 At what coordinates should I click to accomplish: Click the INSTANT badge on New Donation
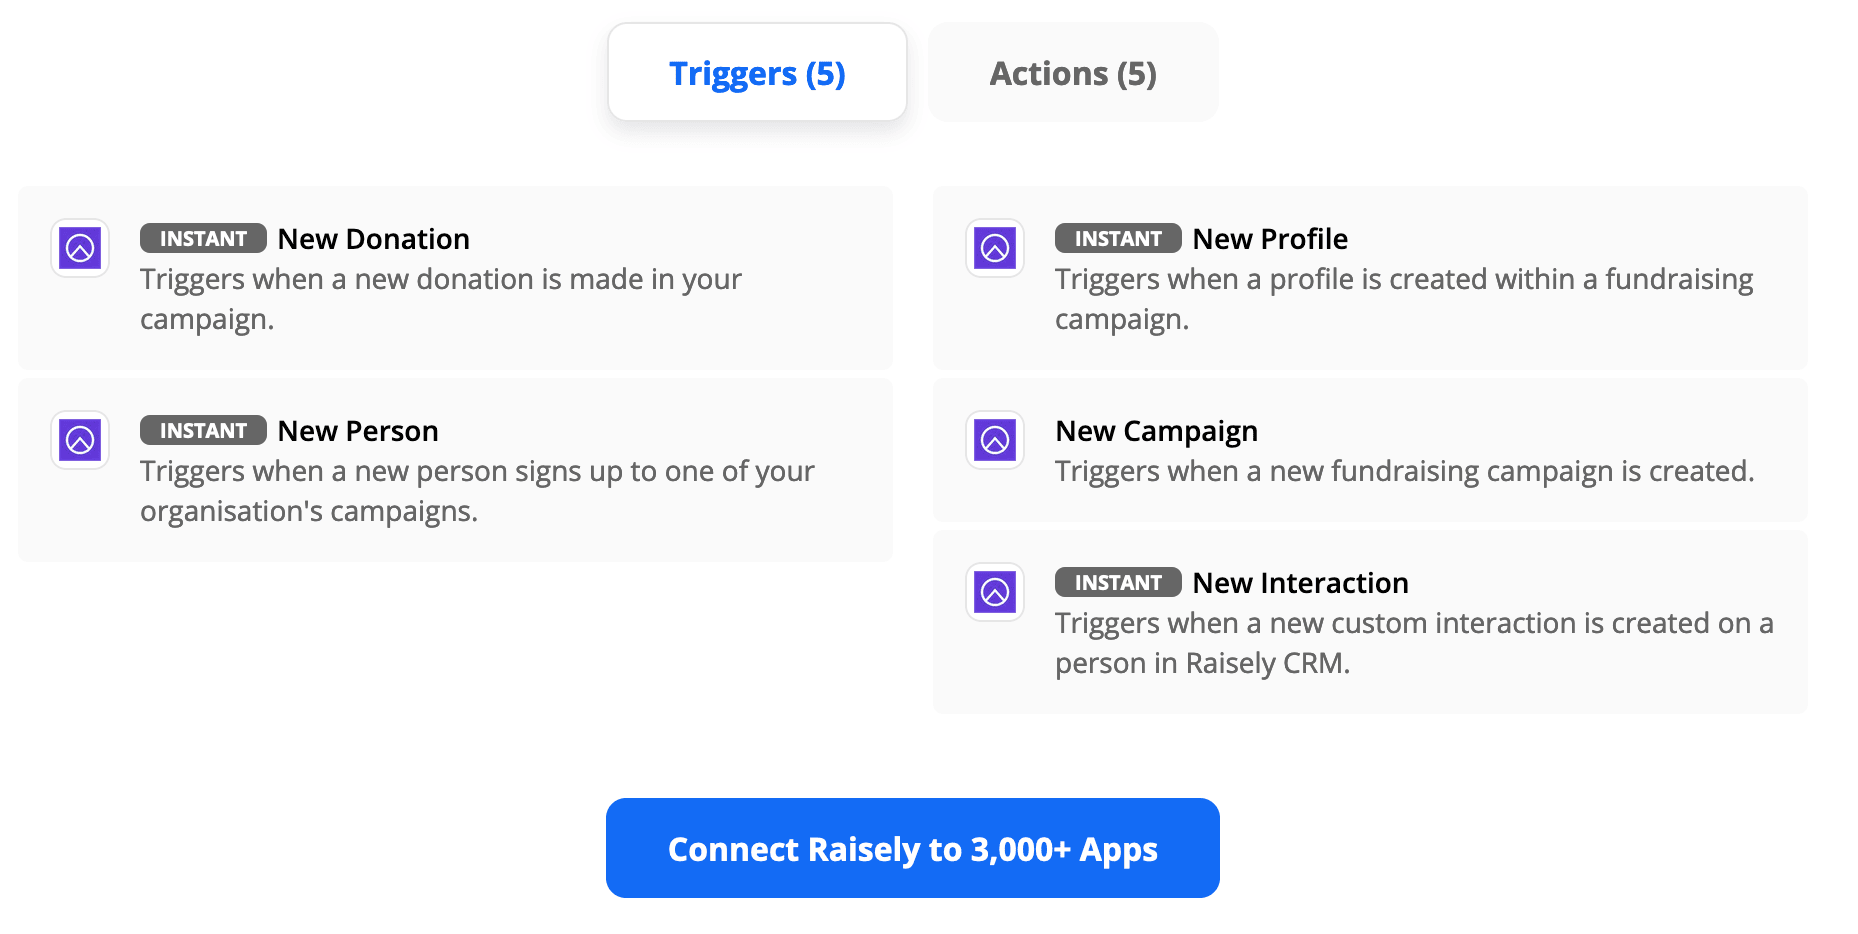pyautogui.click(x=203, y=239)
